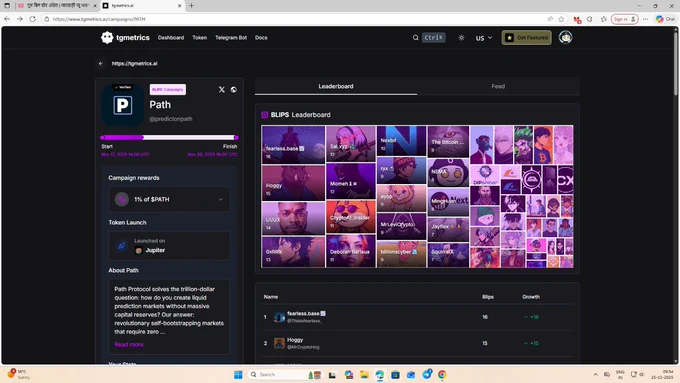Image resolution: width=680 pixels, height=383 pixels.
Task: Open the Token menu item
Action: point(199,38)
